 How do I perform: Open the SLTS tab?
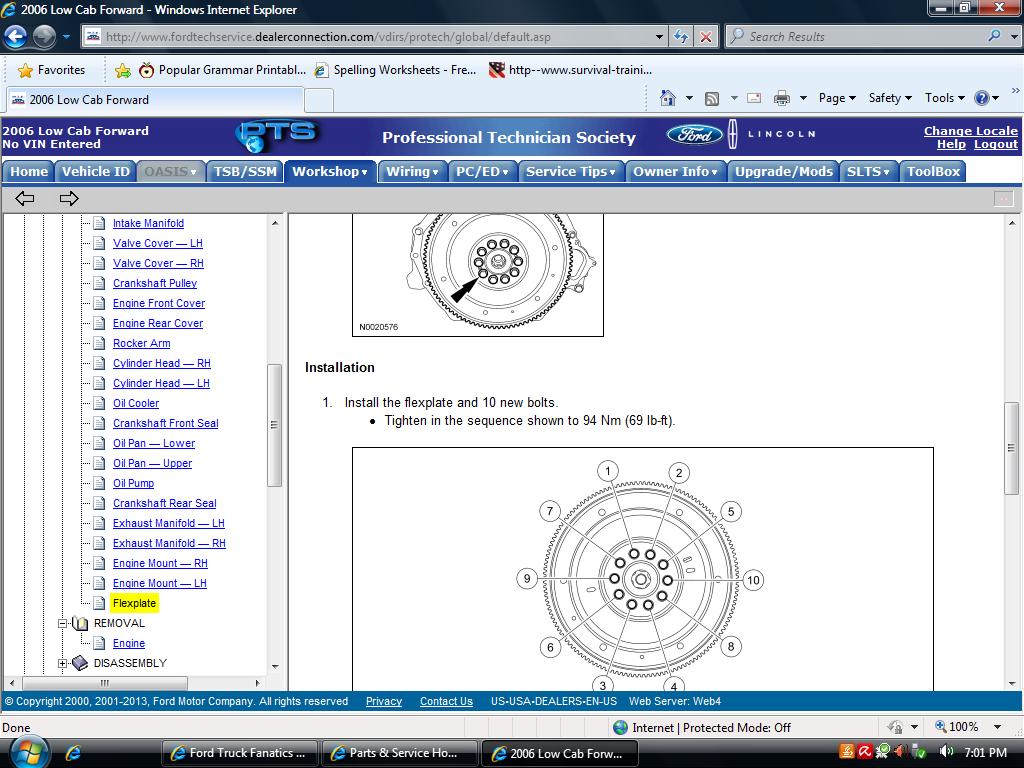(868, 172)
